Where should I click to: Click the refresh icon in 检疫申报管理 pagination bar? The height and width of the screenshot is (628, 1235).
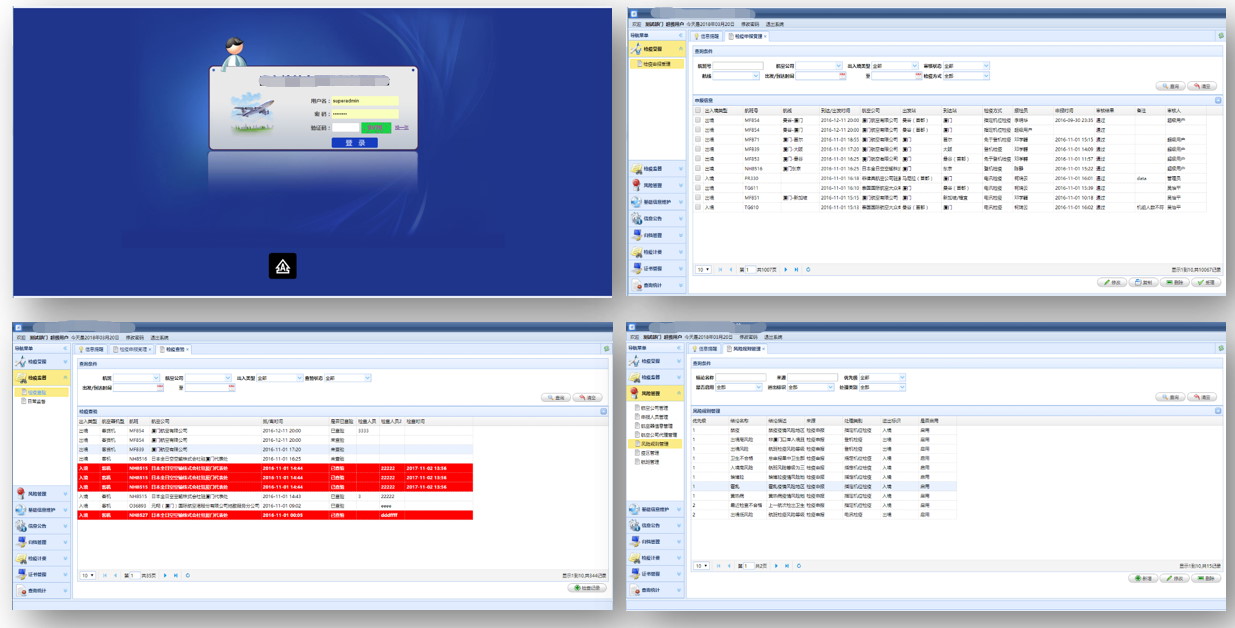tap(808, 269)
